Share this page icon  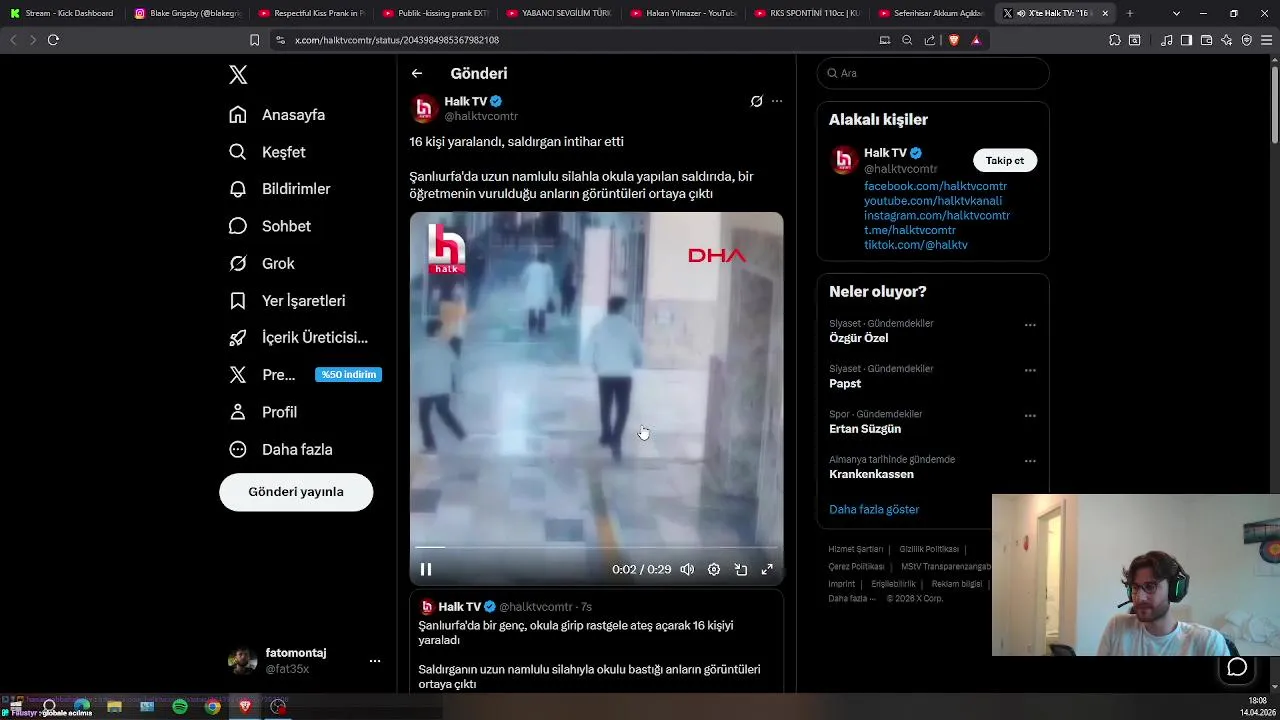[930, 40]
